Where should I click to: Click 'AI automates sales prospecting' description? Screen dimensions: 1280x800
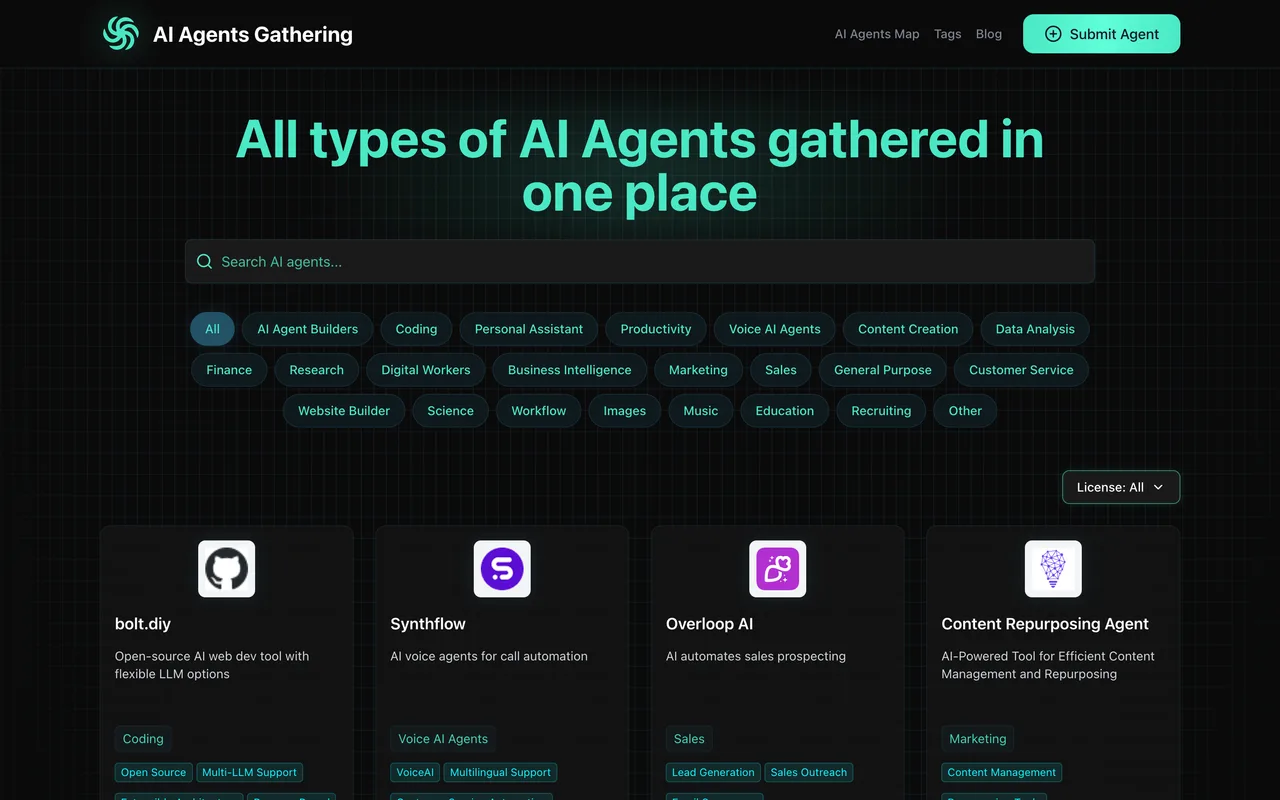756,656
